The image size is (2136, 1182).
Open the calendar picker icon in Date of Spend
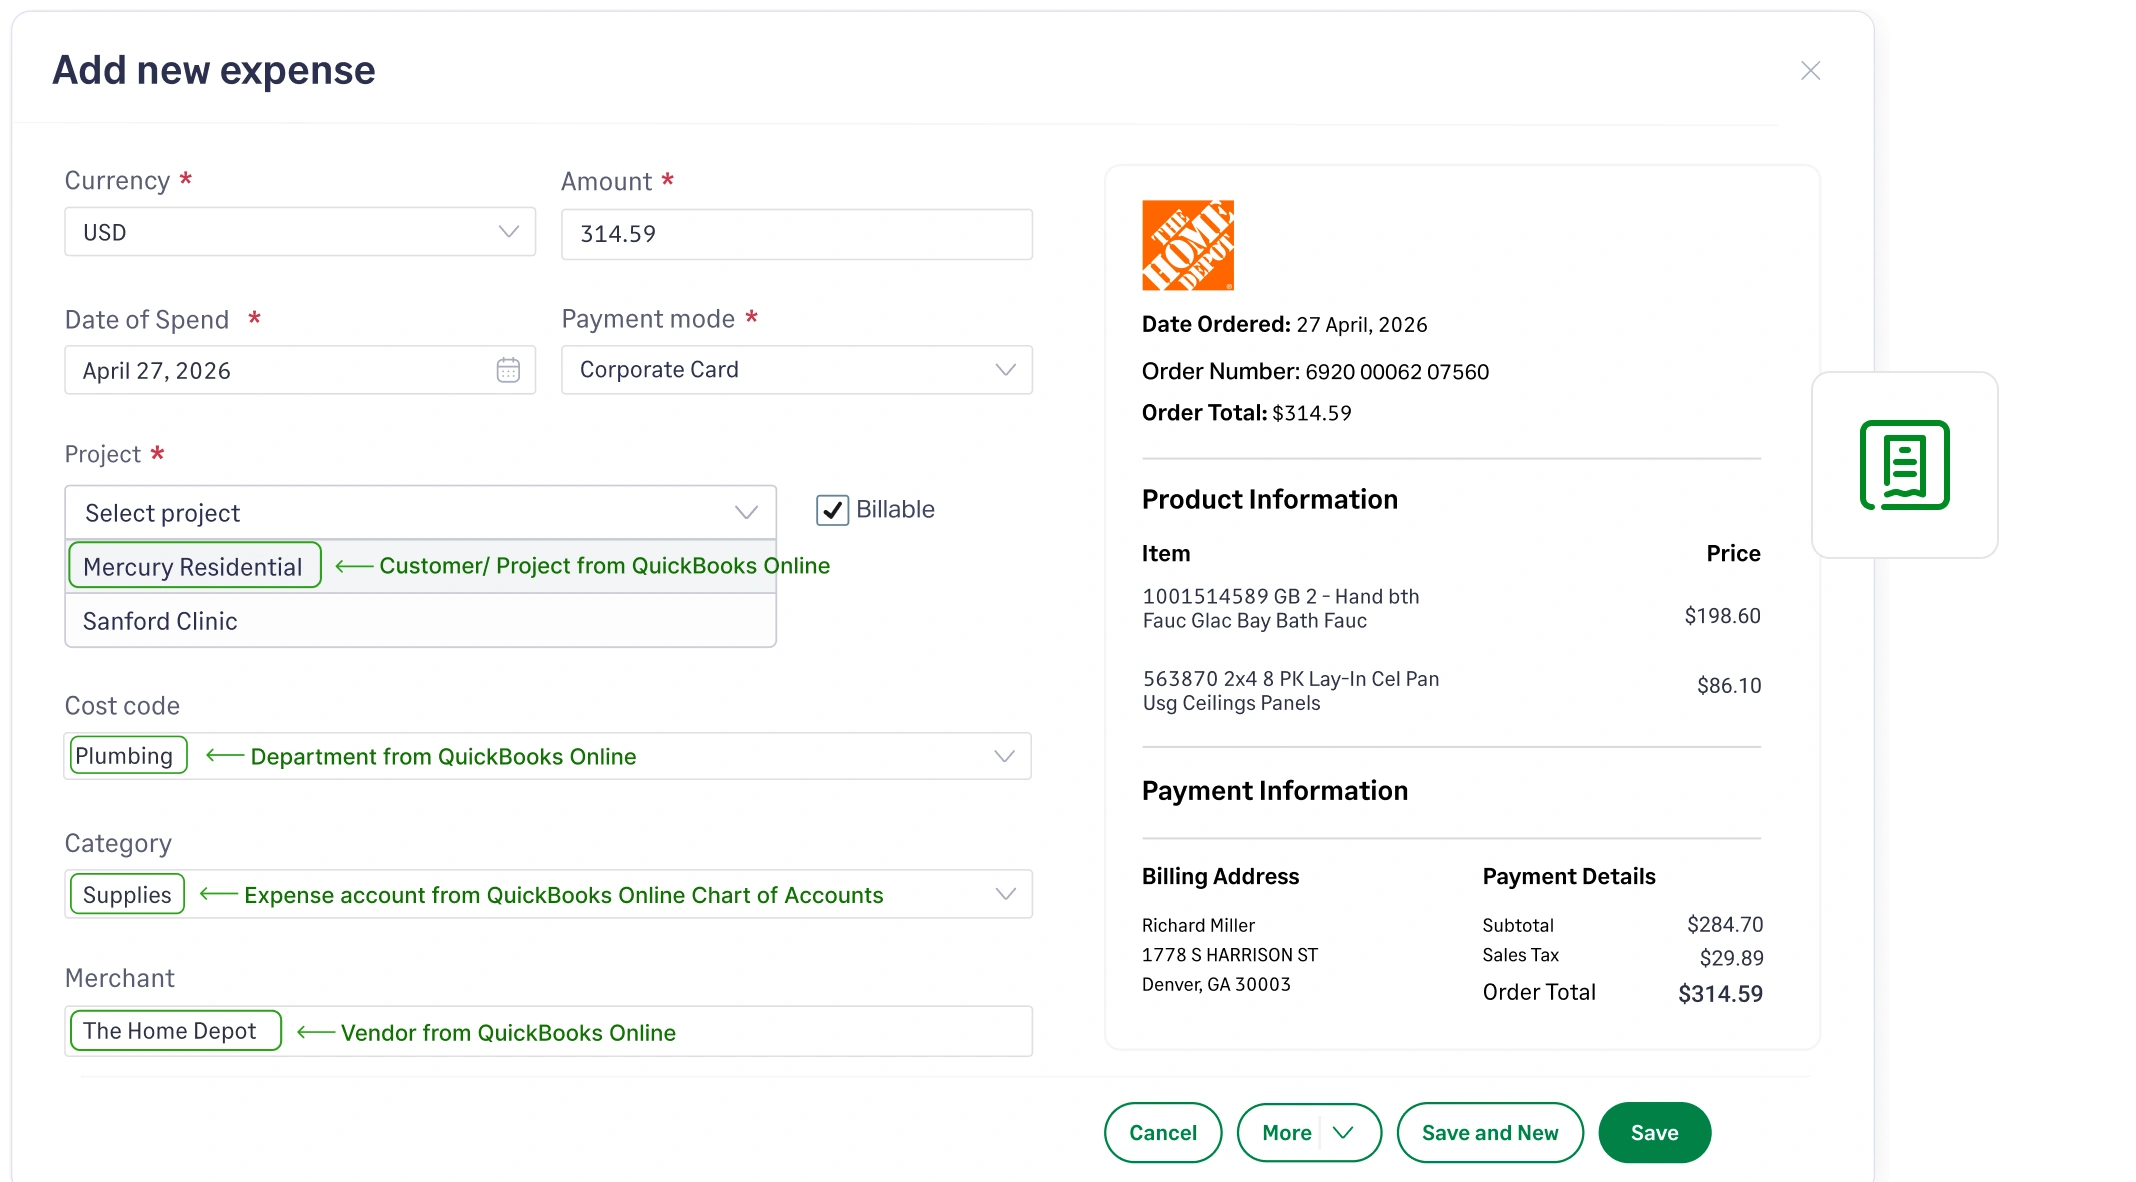coord(508,370)
